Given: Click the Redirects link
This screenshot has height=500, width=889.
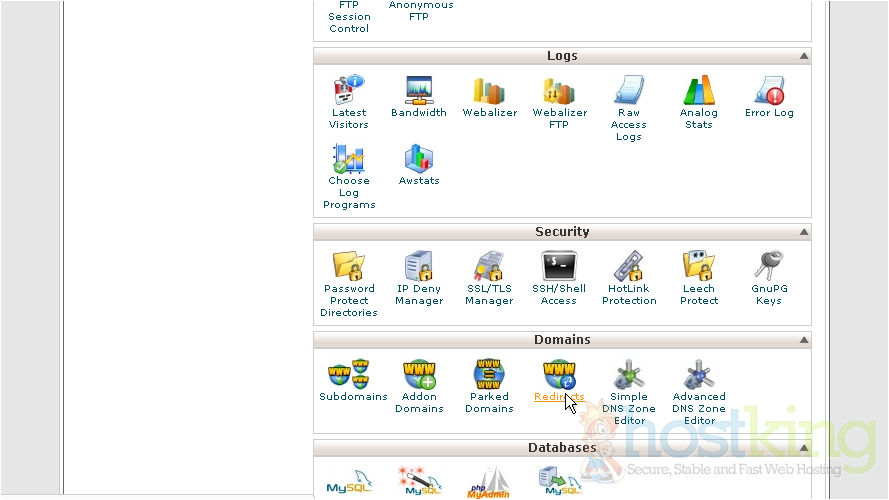Looking at the screenshot, I should (558, 397).
